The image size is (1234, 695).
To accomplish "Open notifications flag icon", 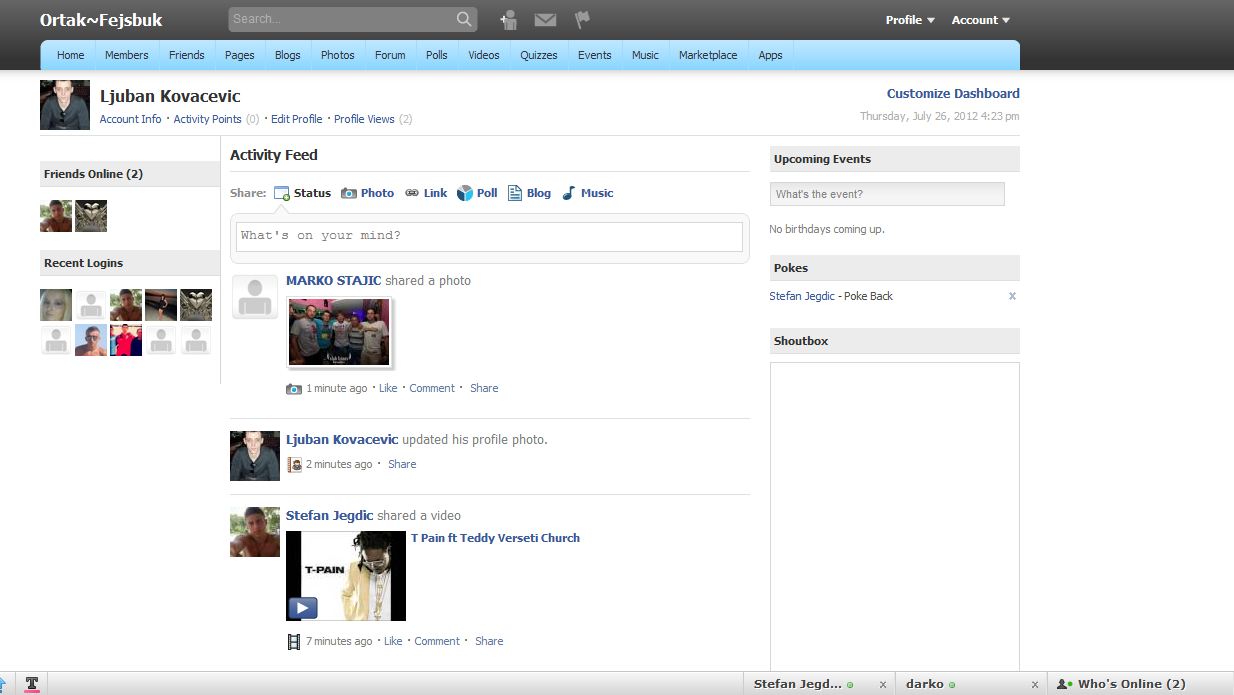I will (x=582, y=19).
